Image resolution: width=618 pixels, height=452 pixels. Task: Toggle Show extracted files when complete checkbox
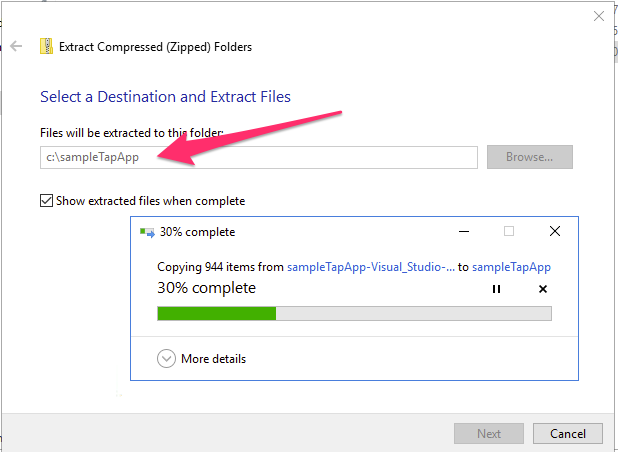point(47,201)
